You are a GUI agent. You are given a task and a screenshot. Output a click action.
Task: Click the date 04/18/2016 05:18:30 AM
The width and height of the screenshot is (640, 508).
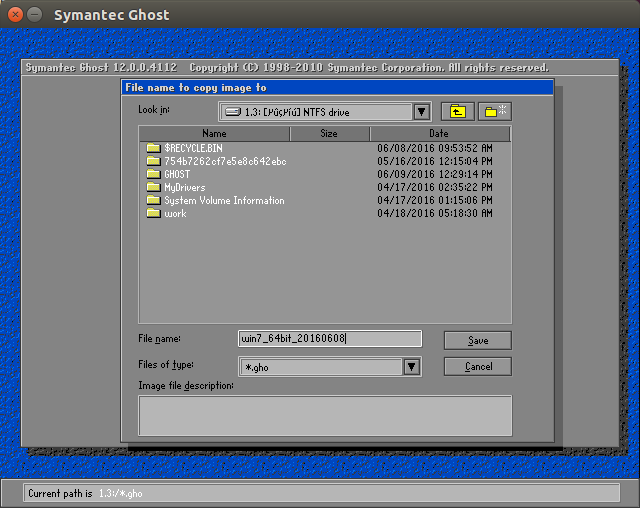435,213
